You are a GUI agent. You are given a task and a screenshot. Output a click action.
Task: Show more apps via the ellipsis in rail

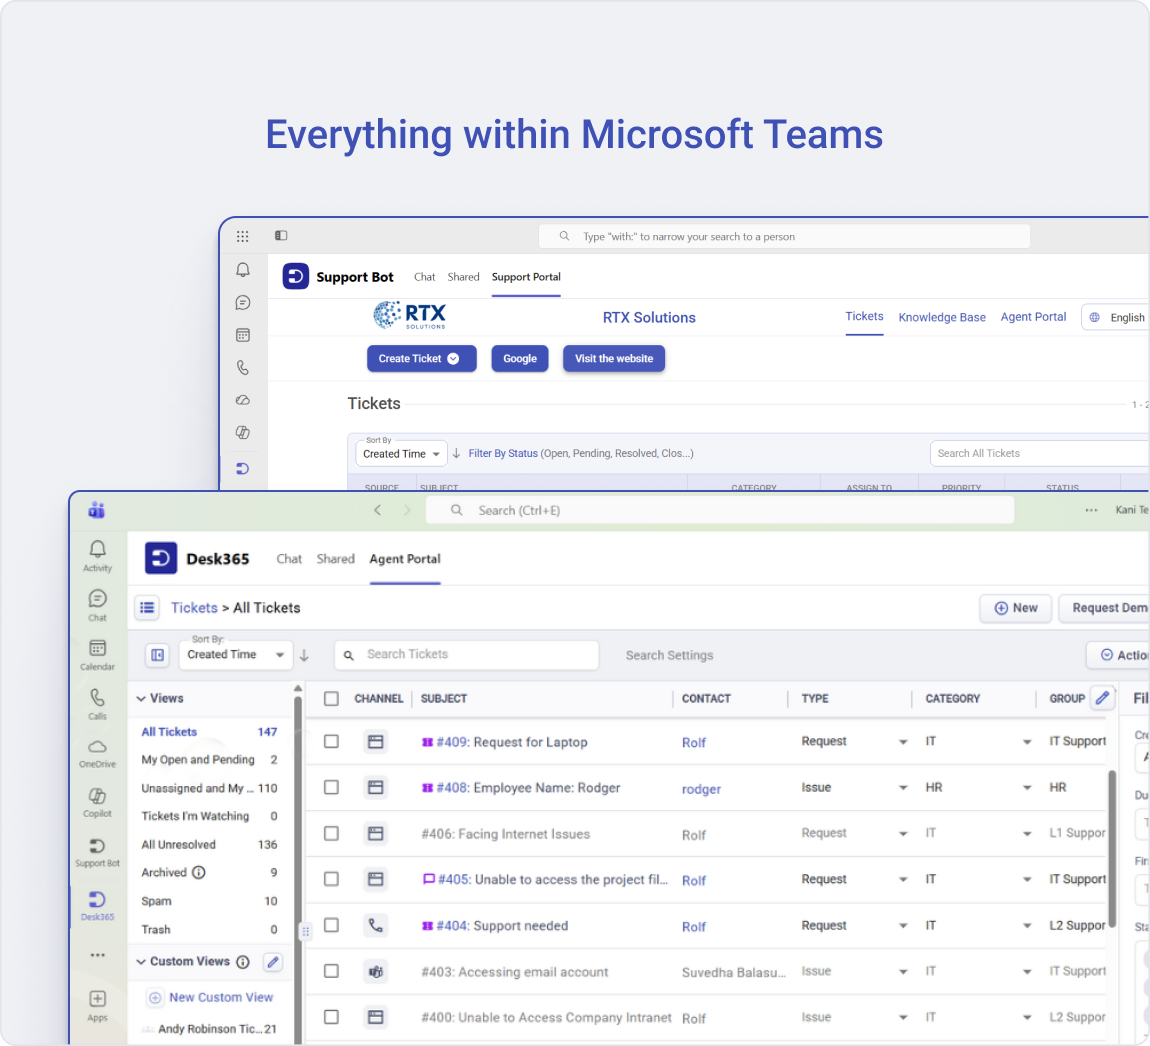pos(98,955)
